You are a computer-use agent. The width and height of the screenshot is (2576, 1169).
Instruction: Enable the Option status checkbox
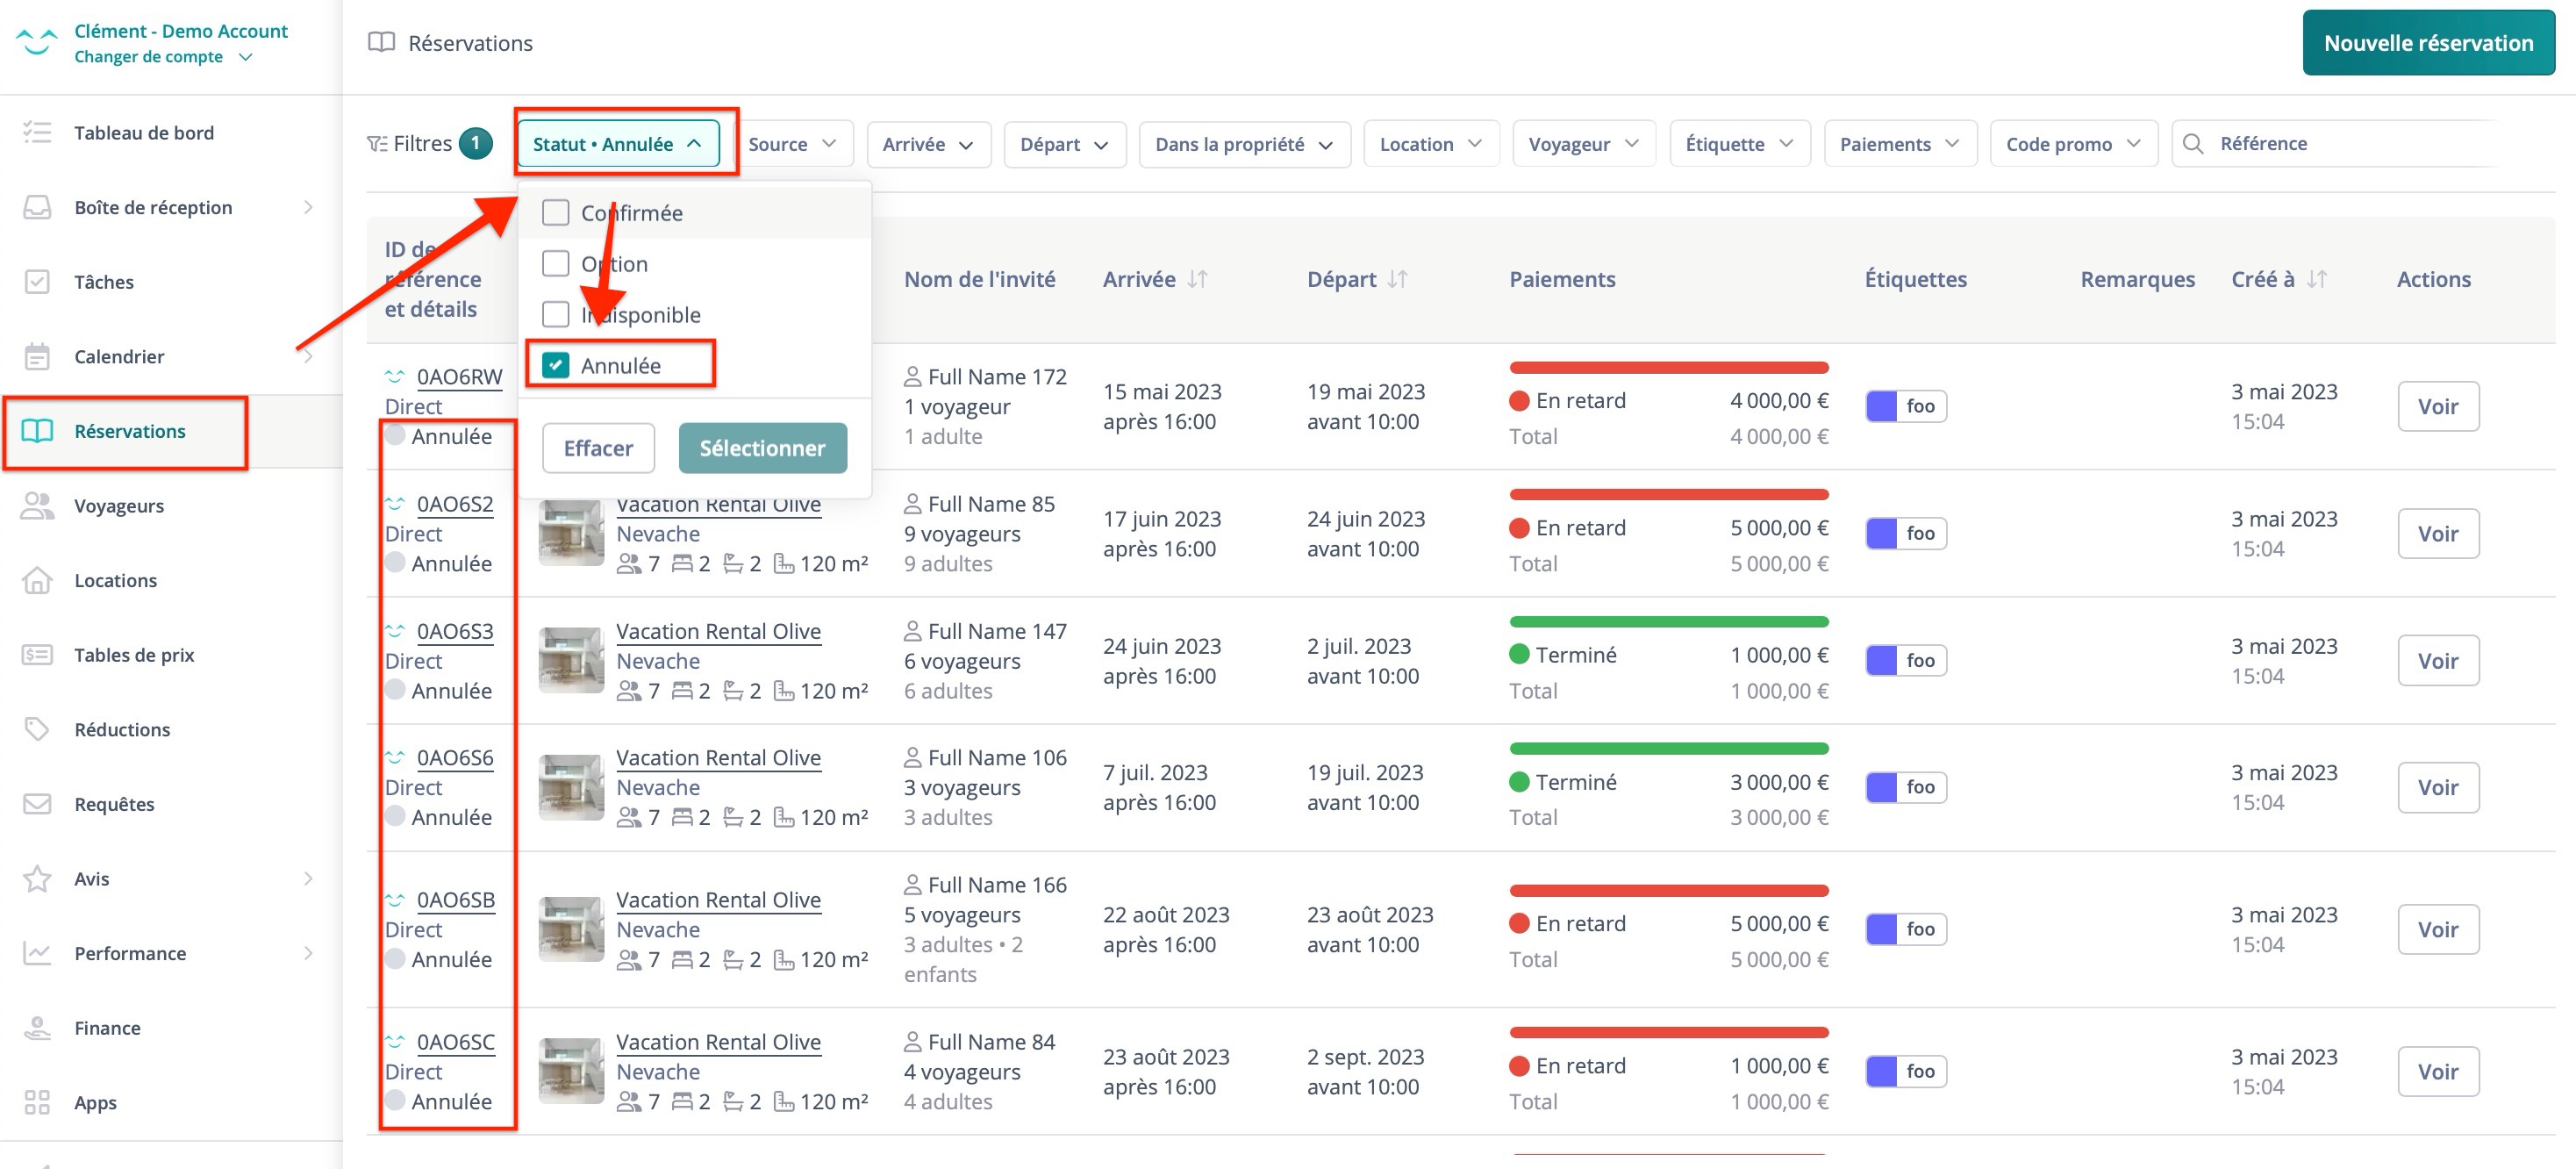click(555, 264)
